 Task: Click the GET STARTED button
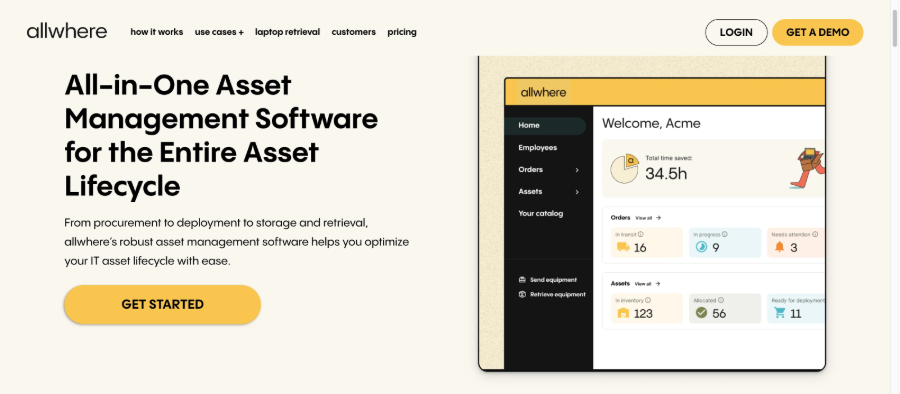pos(162,304)
